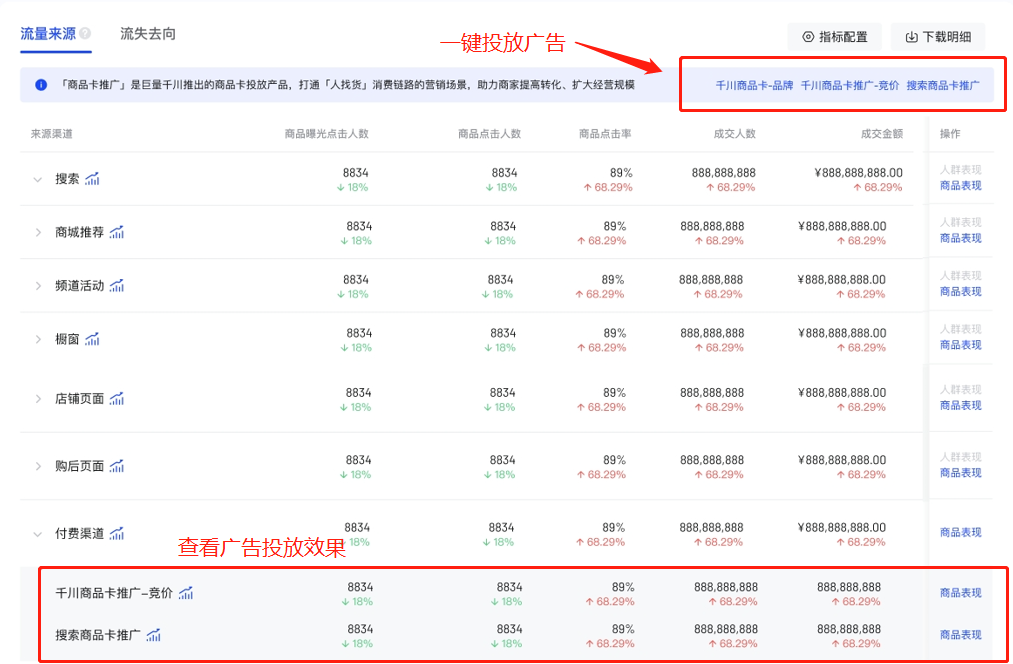Click the 商品点击人数 column header

coord(490,134)
